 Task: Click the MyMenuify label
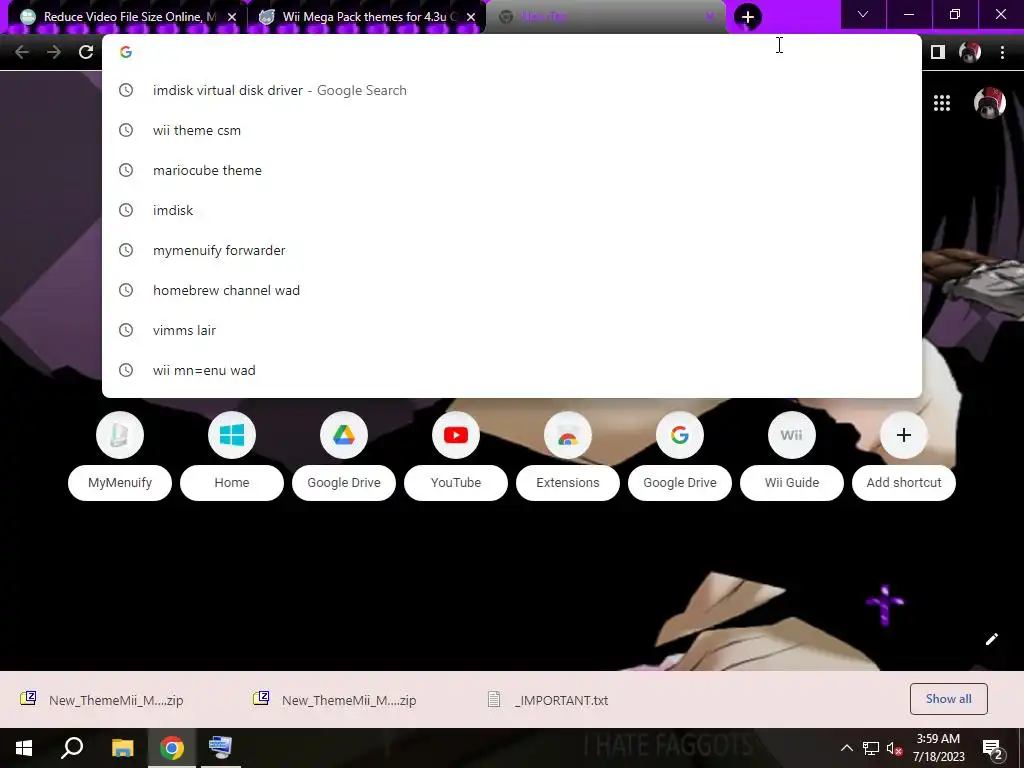120,483
